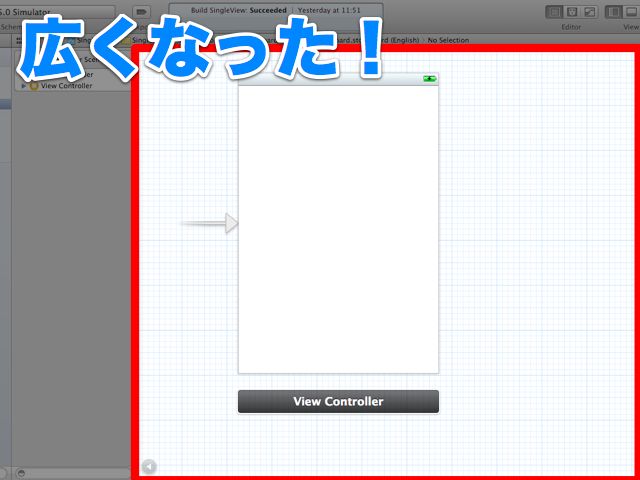
Task: Click the View Controller object icon
Action: click(x=34, y=86)
